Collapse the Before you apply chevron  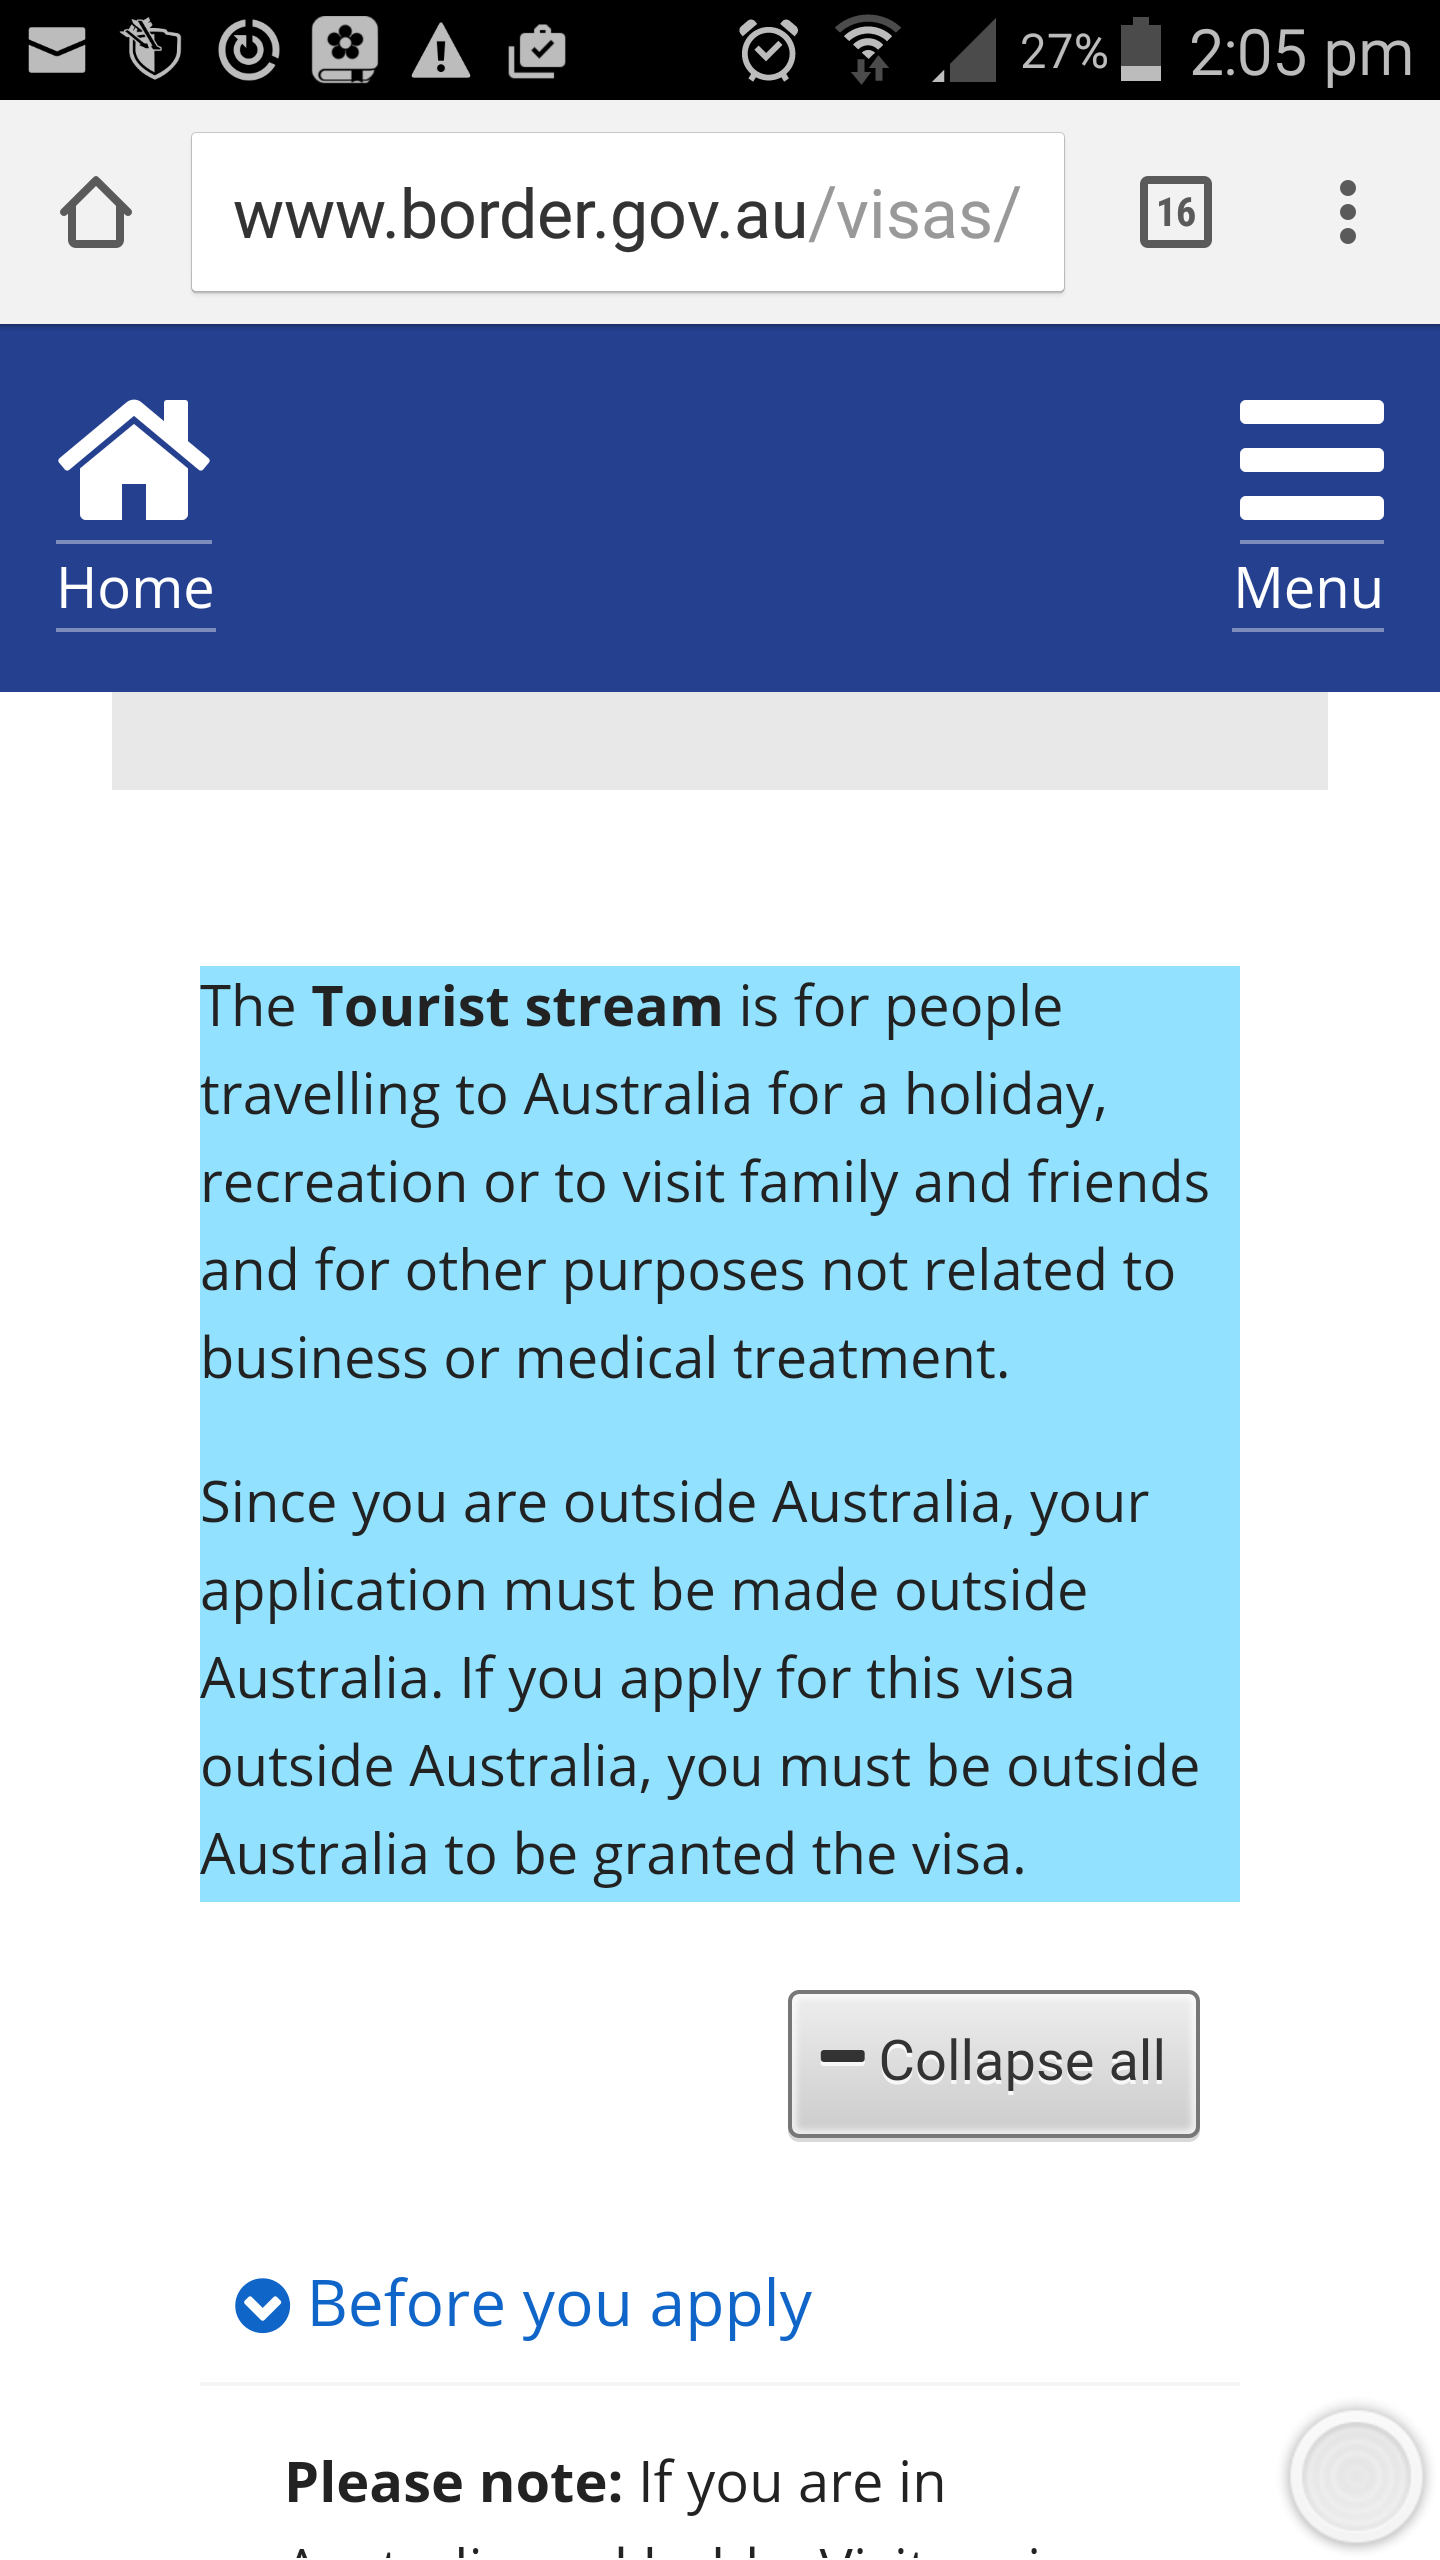262,2306
